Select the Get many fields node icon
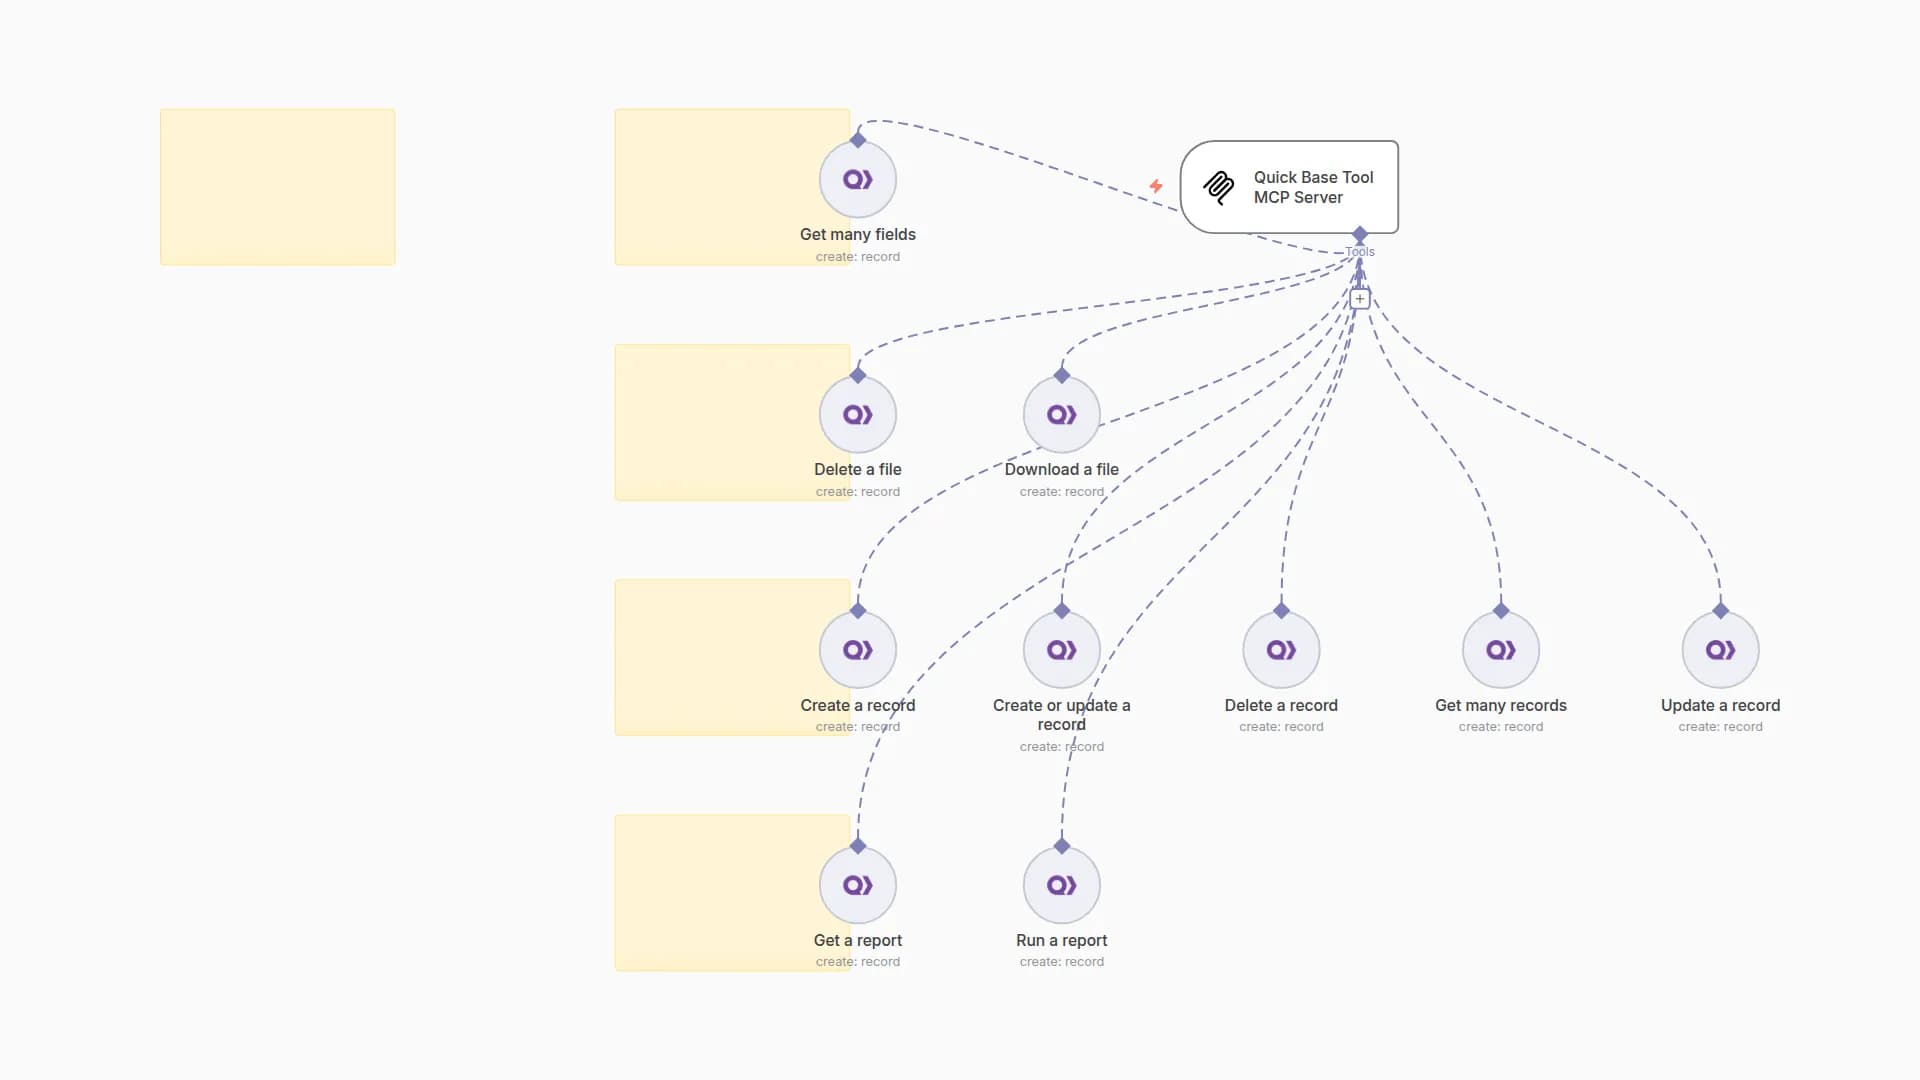This screenshot has width=1920, height=1080. pos(857,180)
